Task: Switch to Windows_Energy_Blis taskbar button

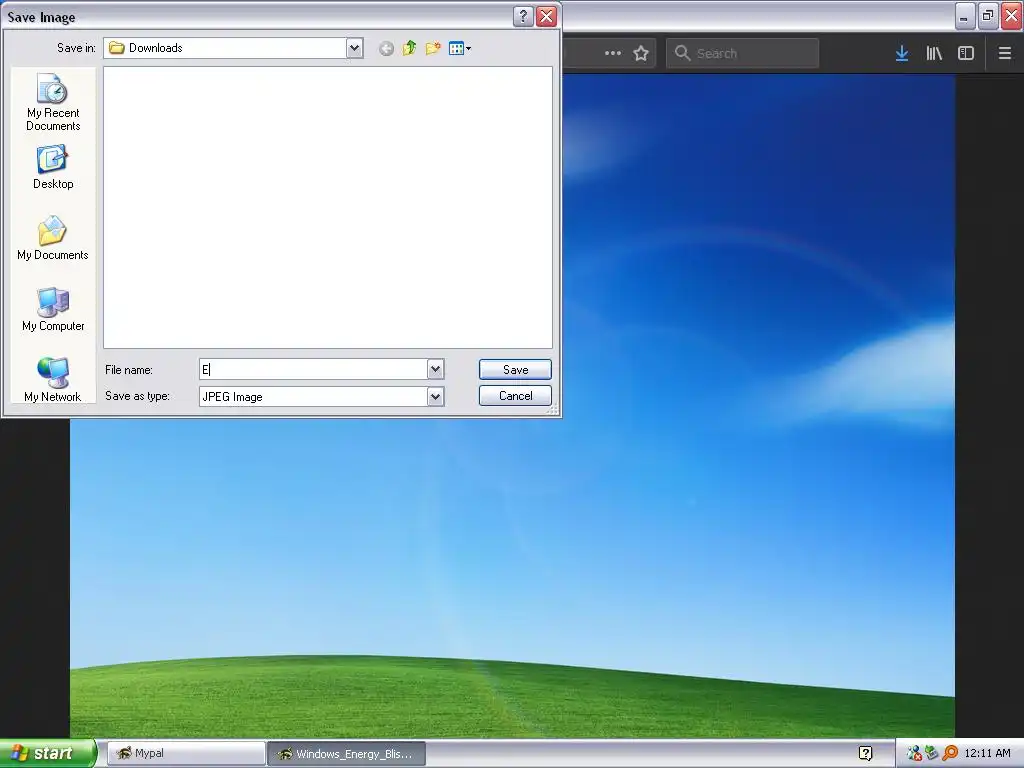Action: [x=346, y=754]
